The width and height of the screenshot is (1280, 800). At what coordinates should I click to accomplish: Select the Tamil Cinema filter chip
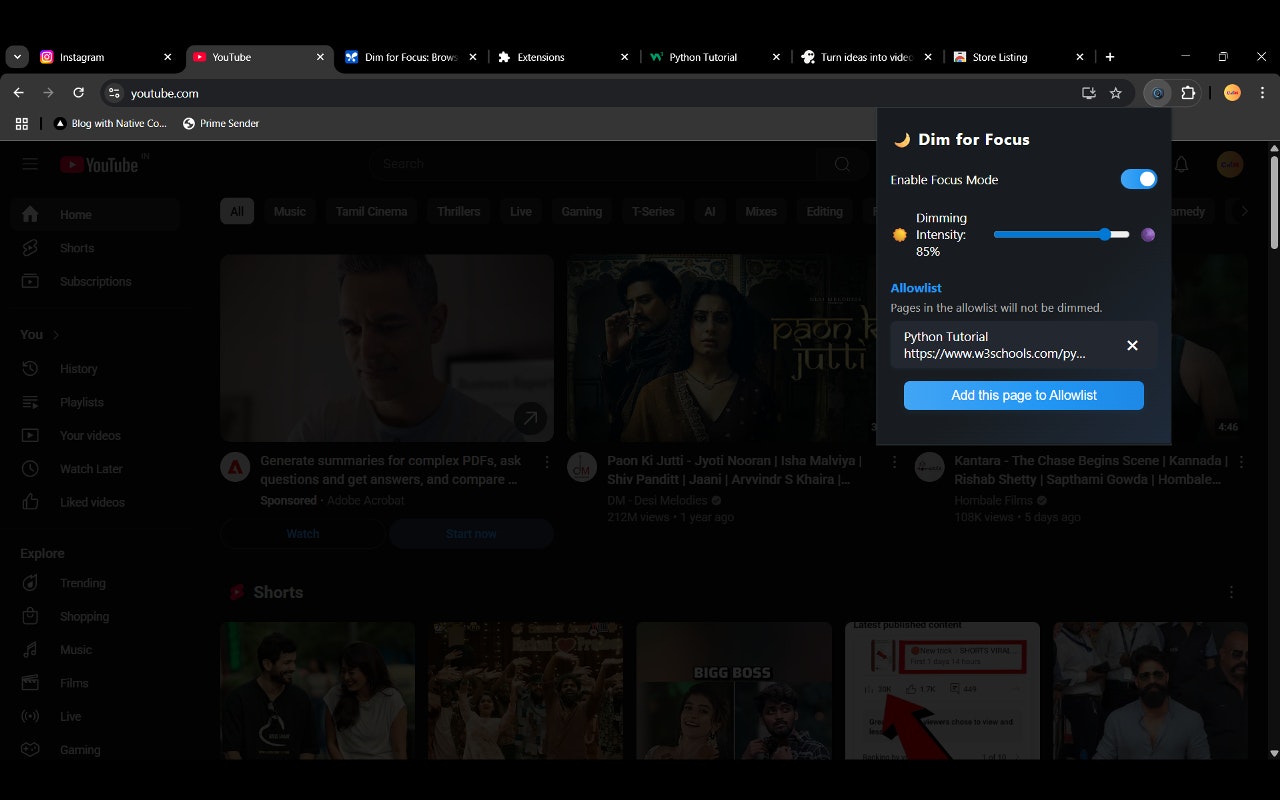click(x=371, y=211)
